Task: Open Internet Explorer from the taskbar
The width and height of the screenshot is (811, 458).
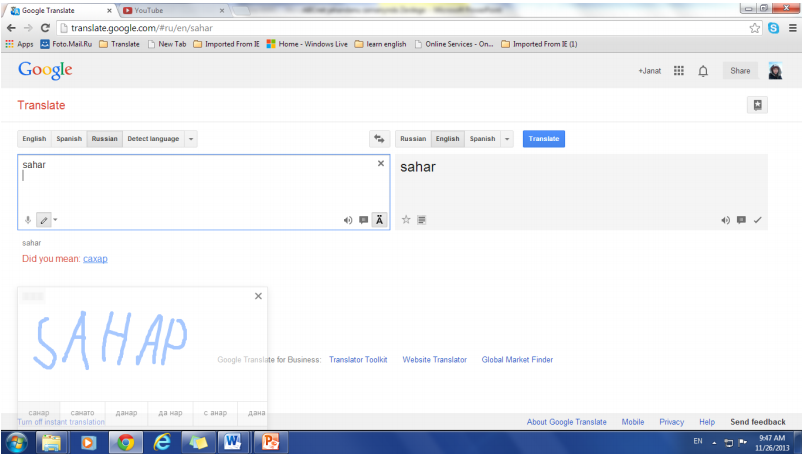Action: 162,442
